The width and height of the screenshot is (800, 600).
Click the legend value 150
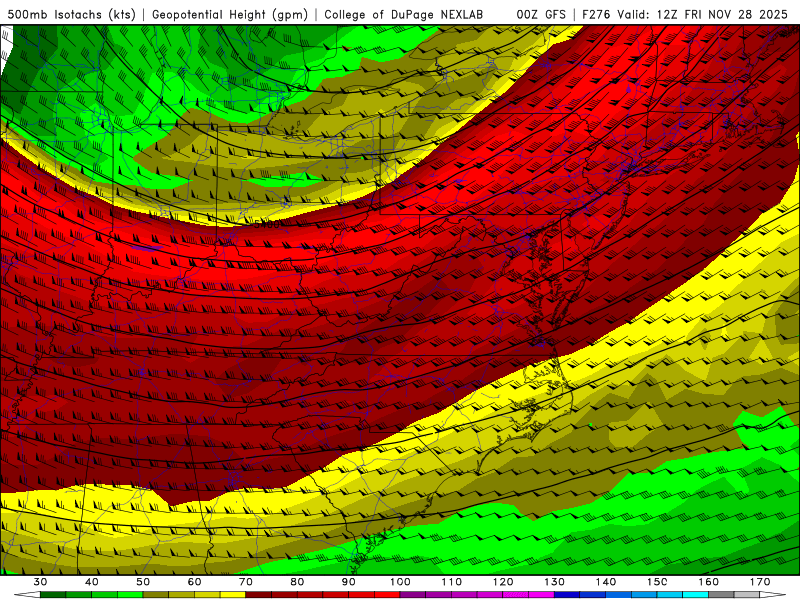click(657, 582)
